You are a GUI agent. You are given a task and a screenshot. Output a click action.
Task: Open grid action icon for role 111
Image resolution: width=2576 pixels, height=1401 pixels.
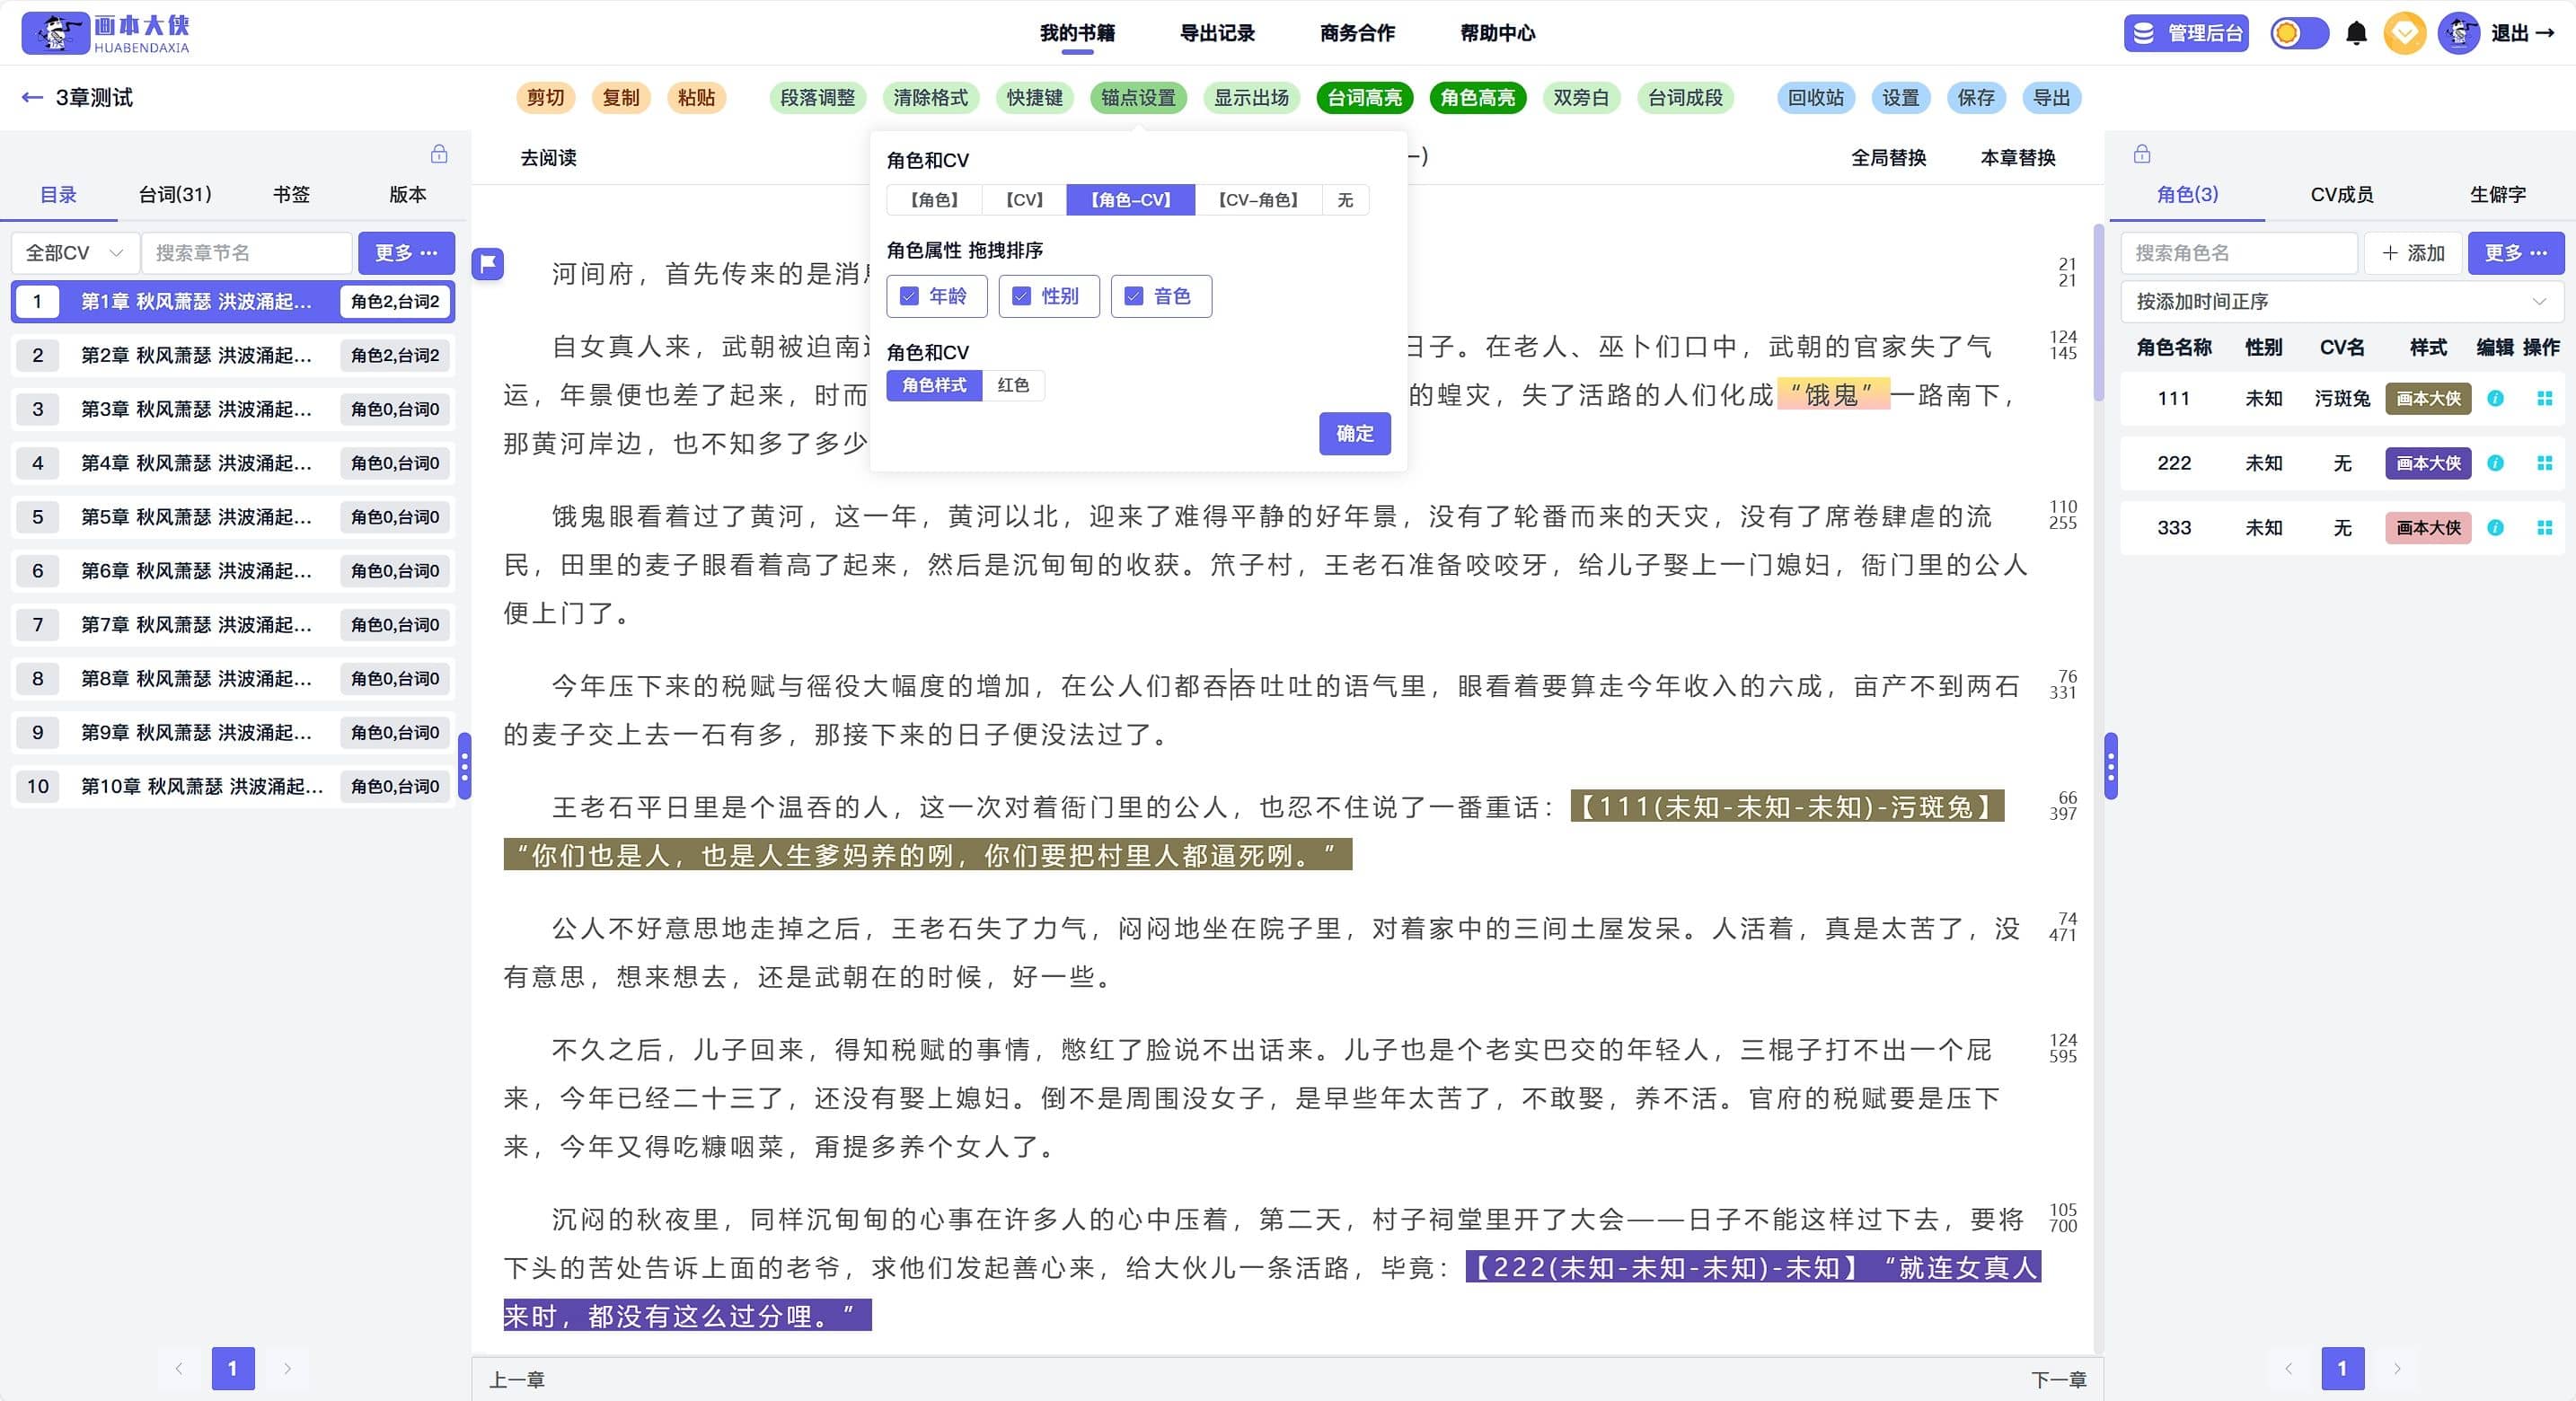[2544, 398]
